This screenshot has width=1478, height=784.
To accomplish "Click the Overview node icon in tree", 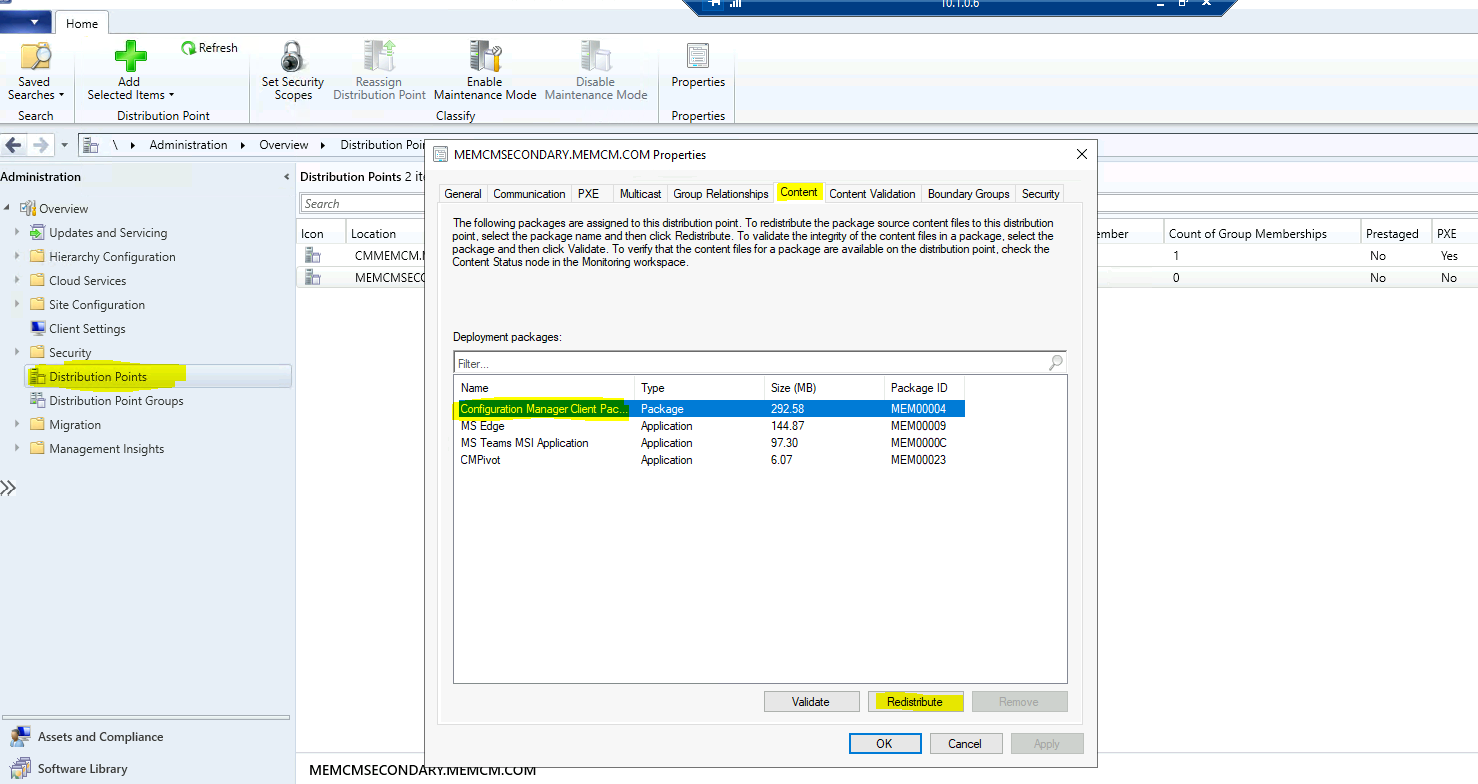I will (x=28, y=208).
